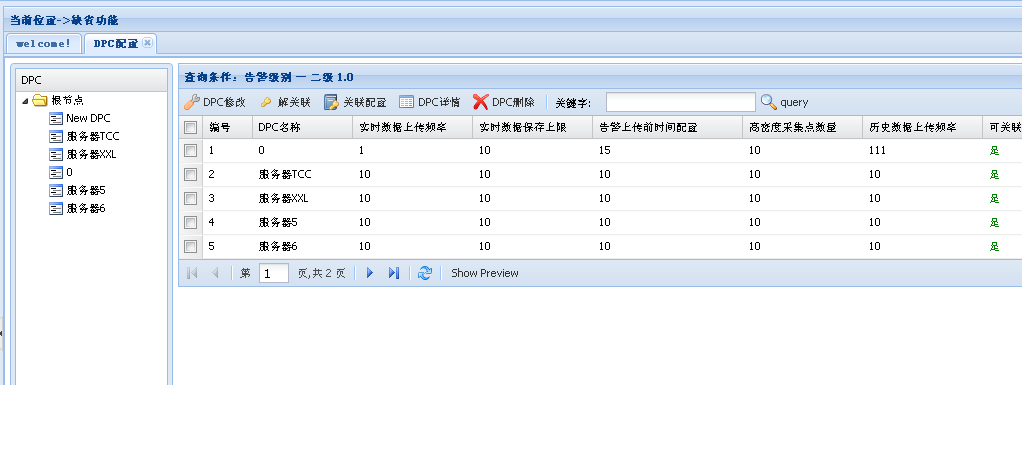The image size is (1022, 450).
Task: Check the checkbox for 服务器5 row
Action: [x=190, y=222]
